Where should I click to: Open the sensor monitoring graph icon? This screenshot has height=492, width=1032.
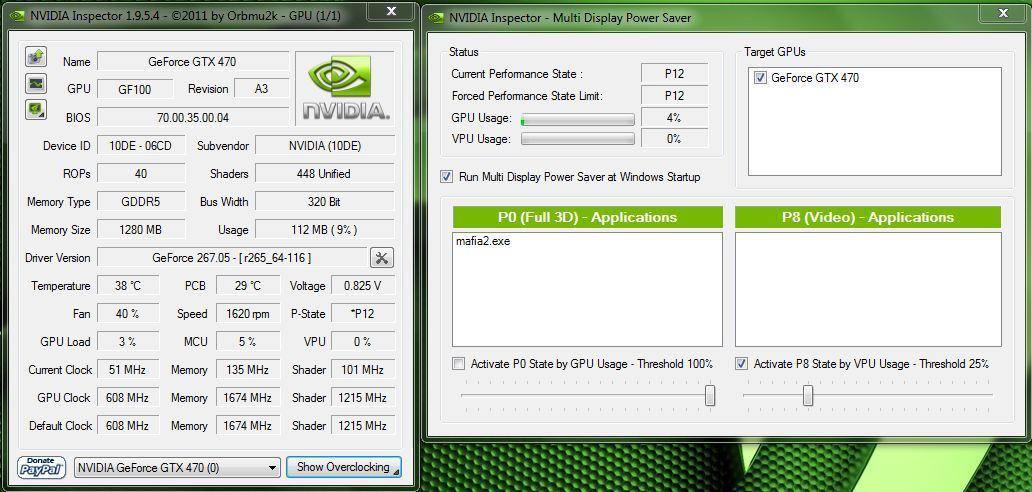[x=36, y=83]
